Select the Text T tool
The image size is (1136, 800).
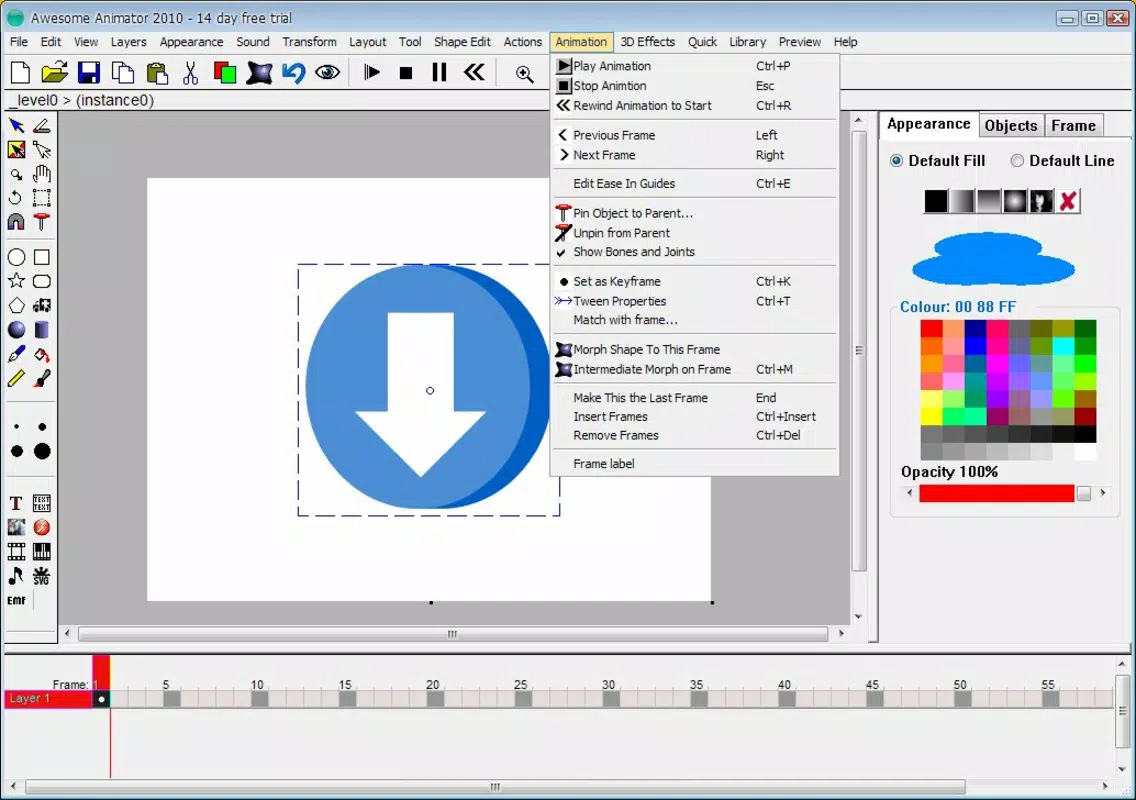[x=16, y=503]
